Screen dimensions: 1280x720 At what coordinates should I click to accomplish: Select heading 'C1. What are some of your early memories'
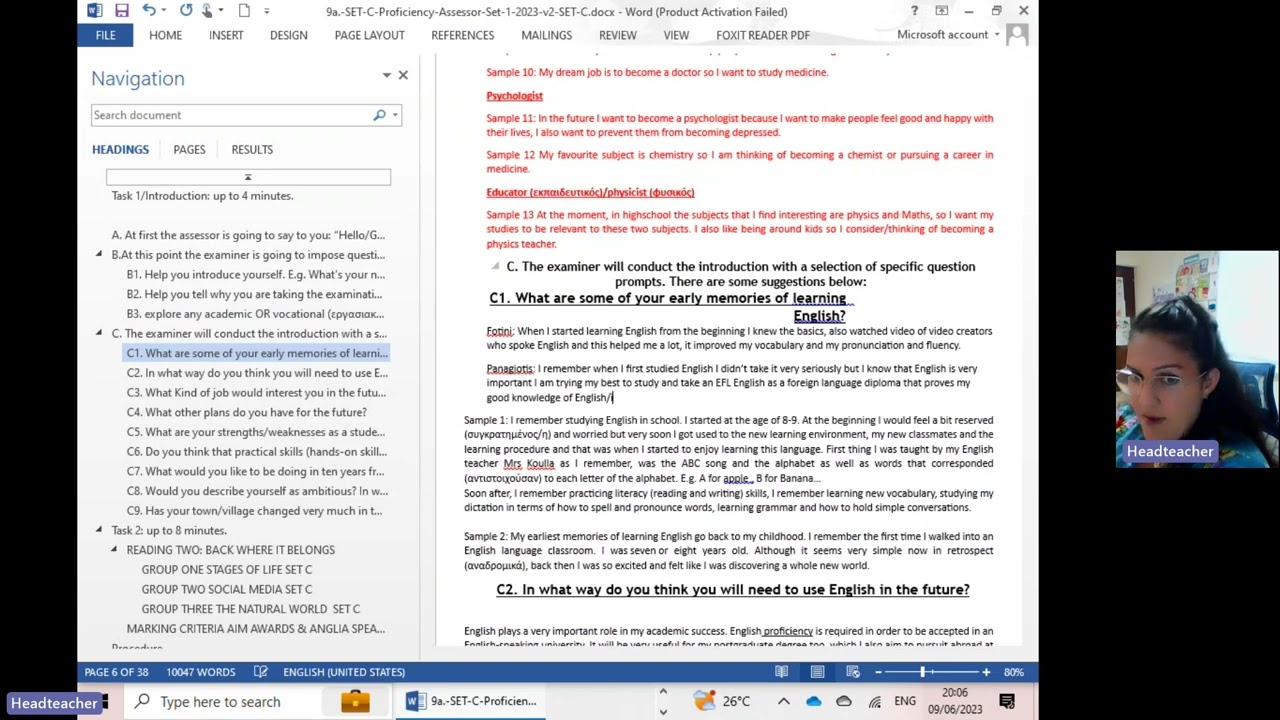coord(256,353)
